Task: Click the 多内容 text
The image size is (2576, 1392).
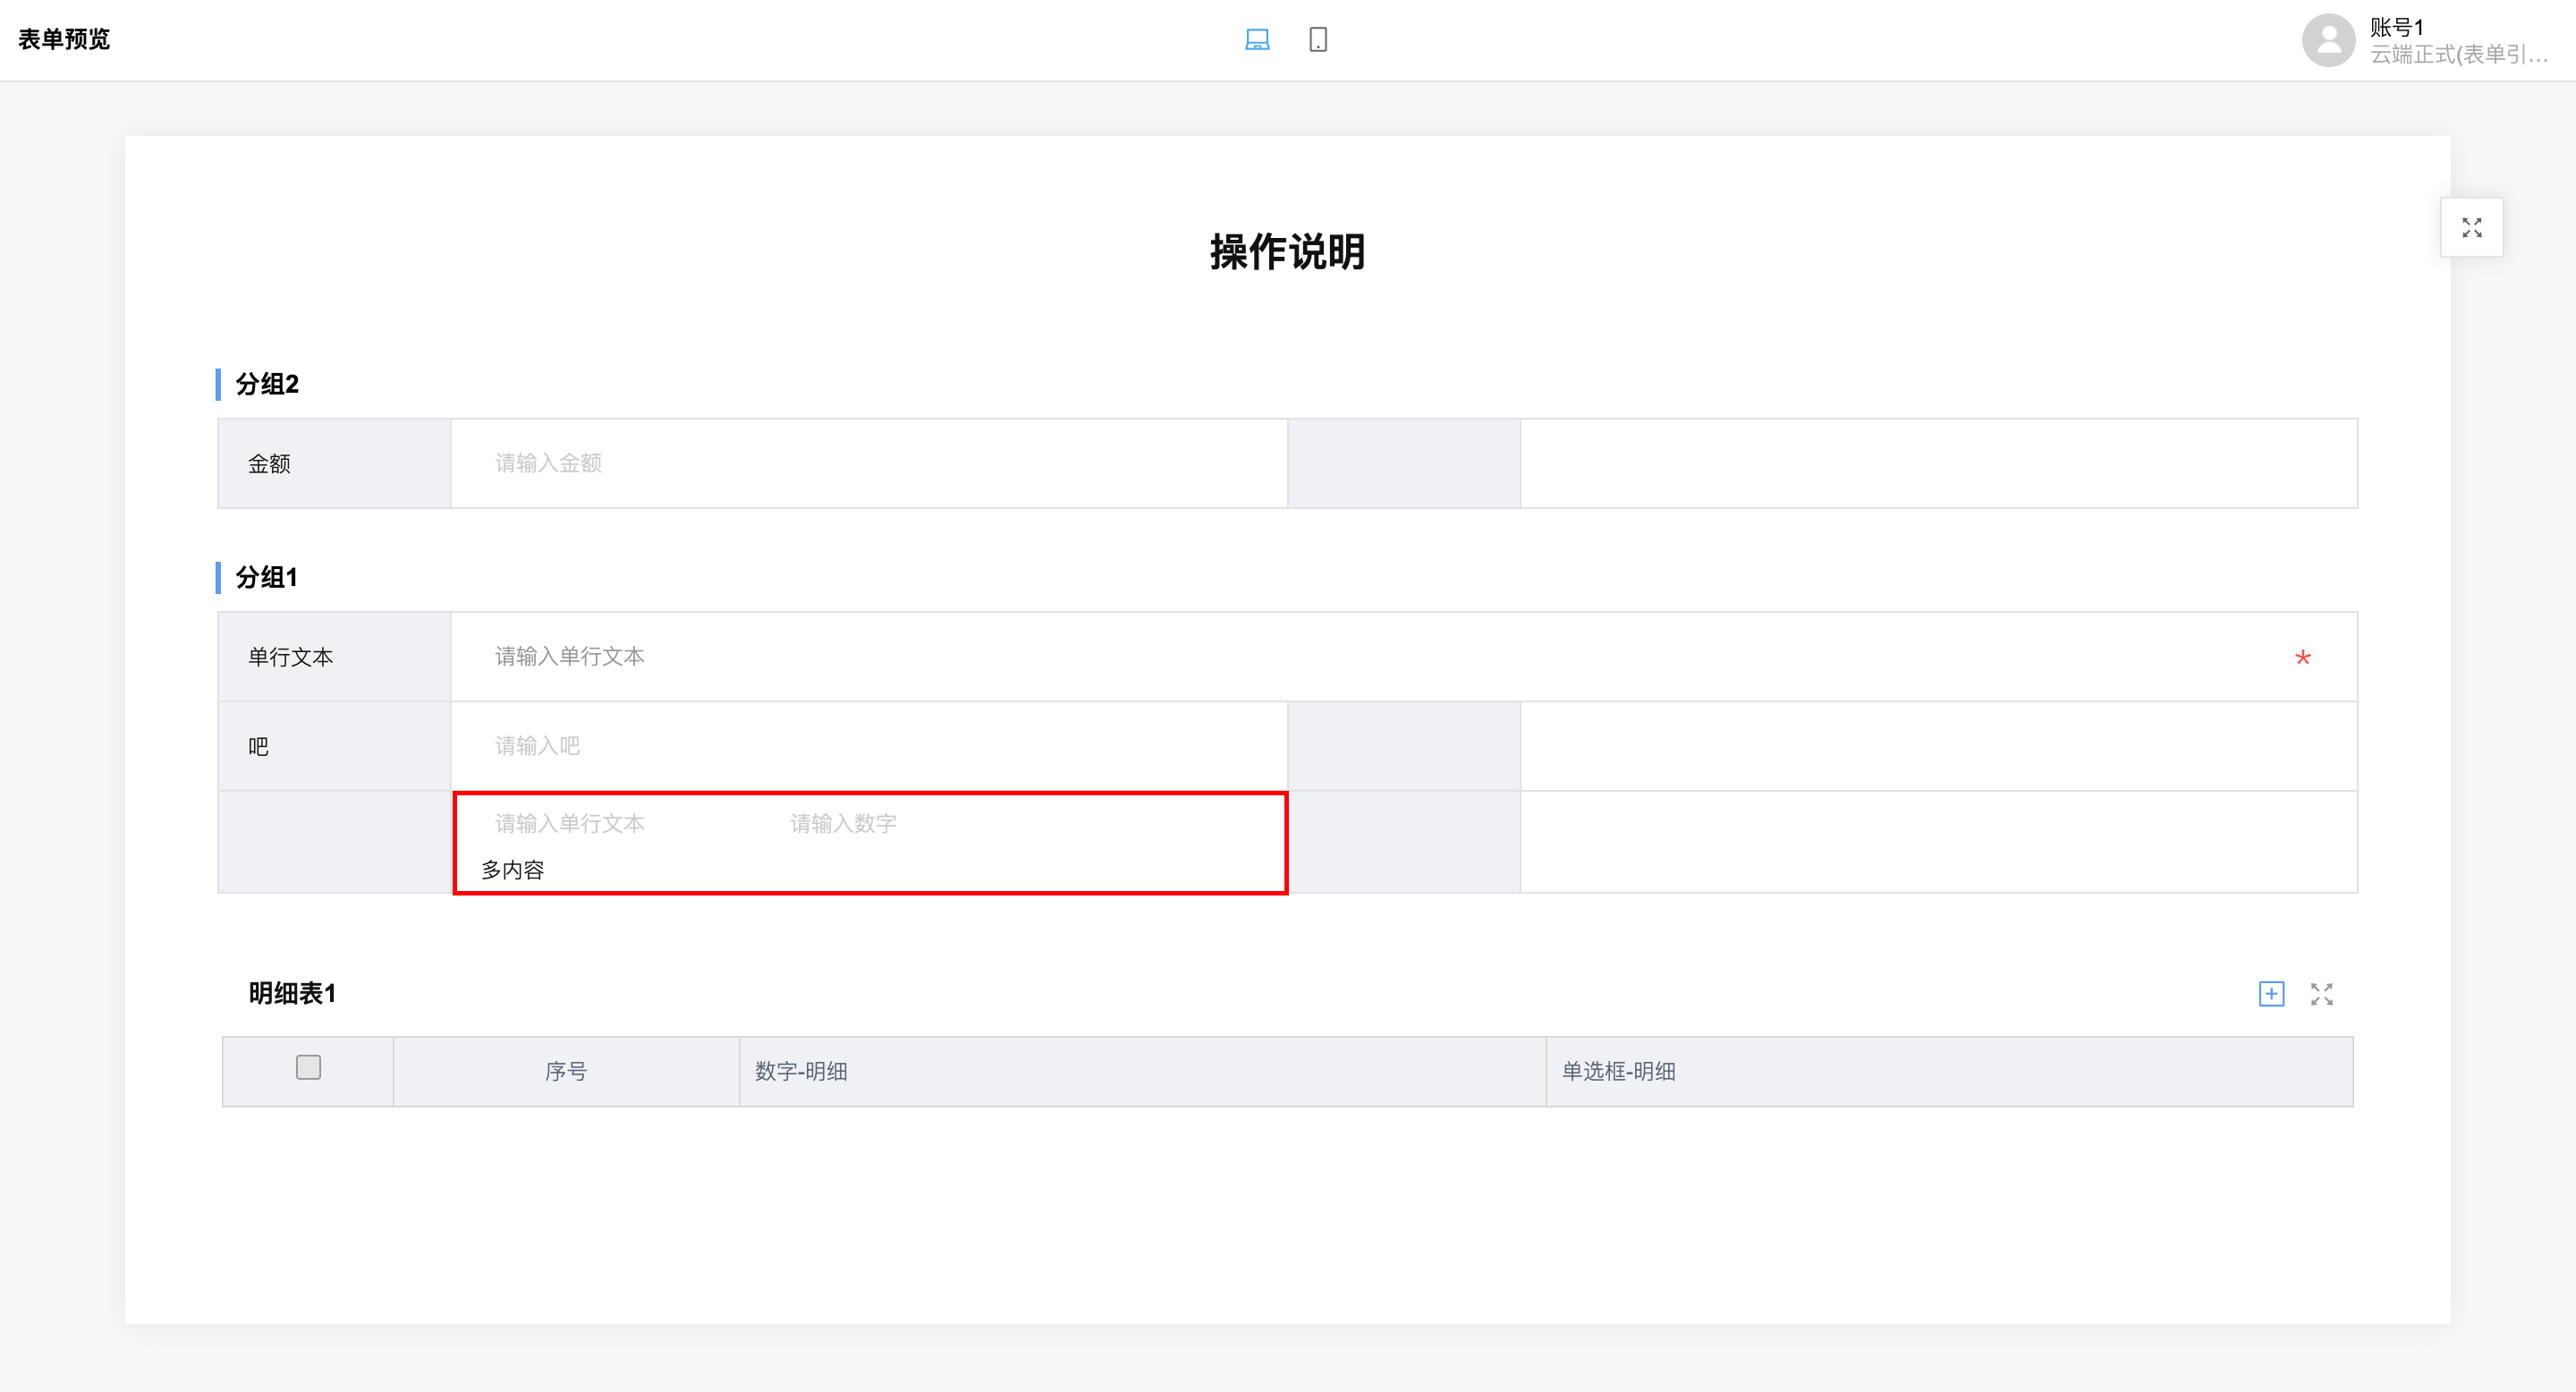Action: point(512,870)
